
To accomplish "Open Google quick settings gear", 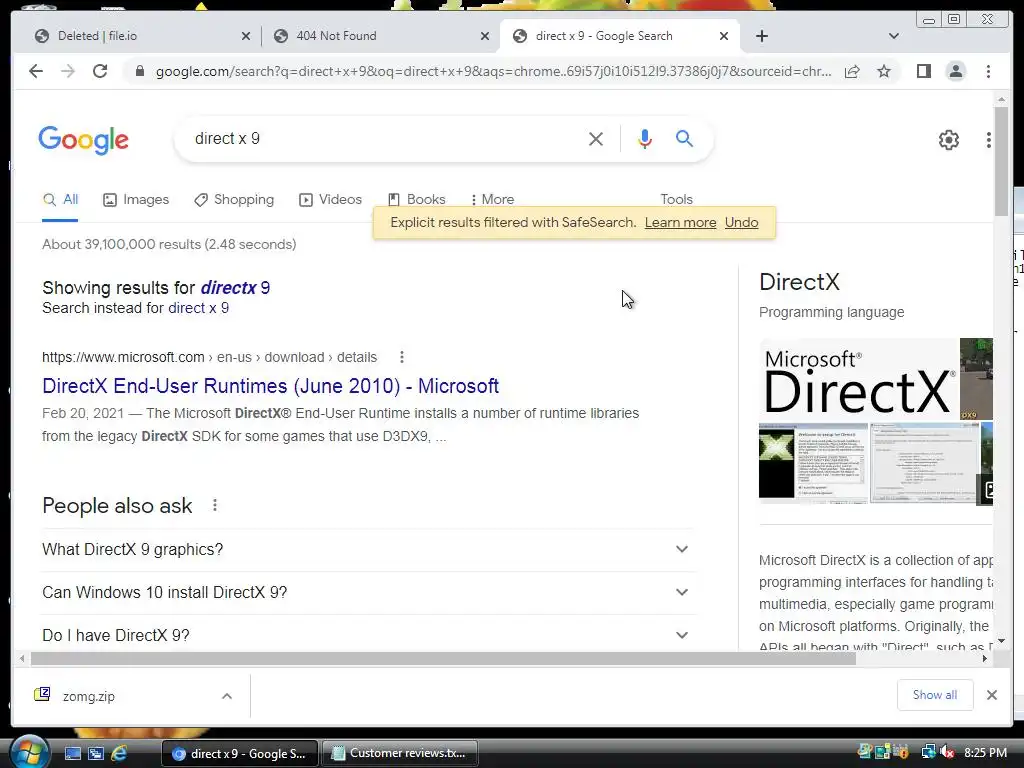I will point(949,140).
